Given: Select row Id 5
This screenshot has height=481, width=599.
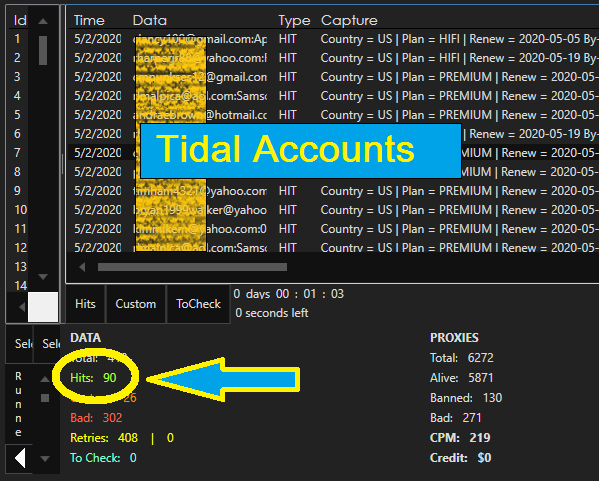Looking at the screenshot, I should point(17,115).
